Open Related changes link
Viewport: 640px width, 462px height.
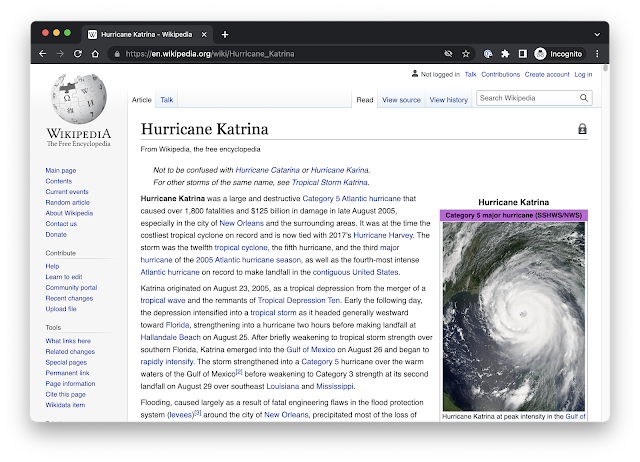click(x=70, y=351)
